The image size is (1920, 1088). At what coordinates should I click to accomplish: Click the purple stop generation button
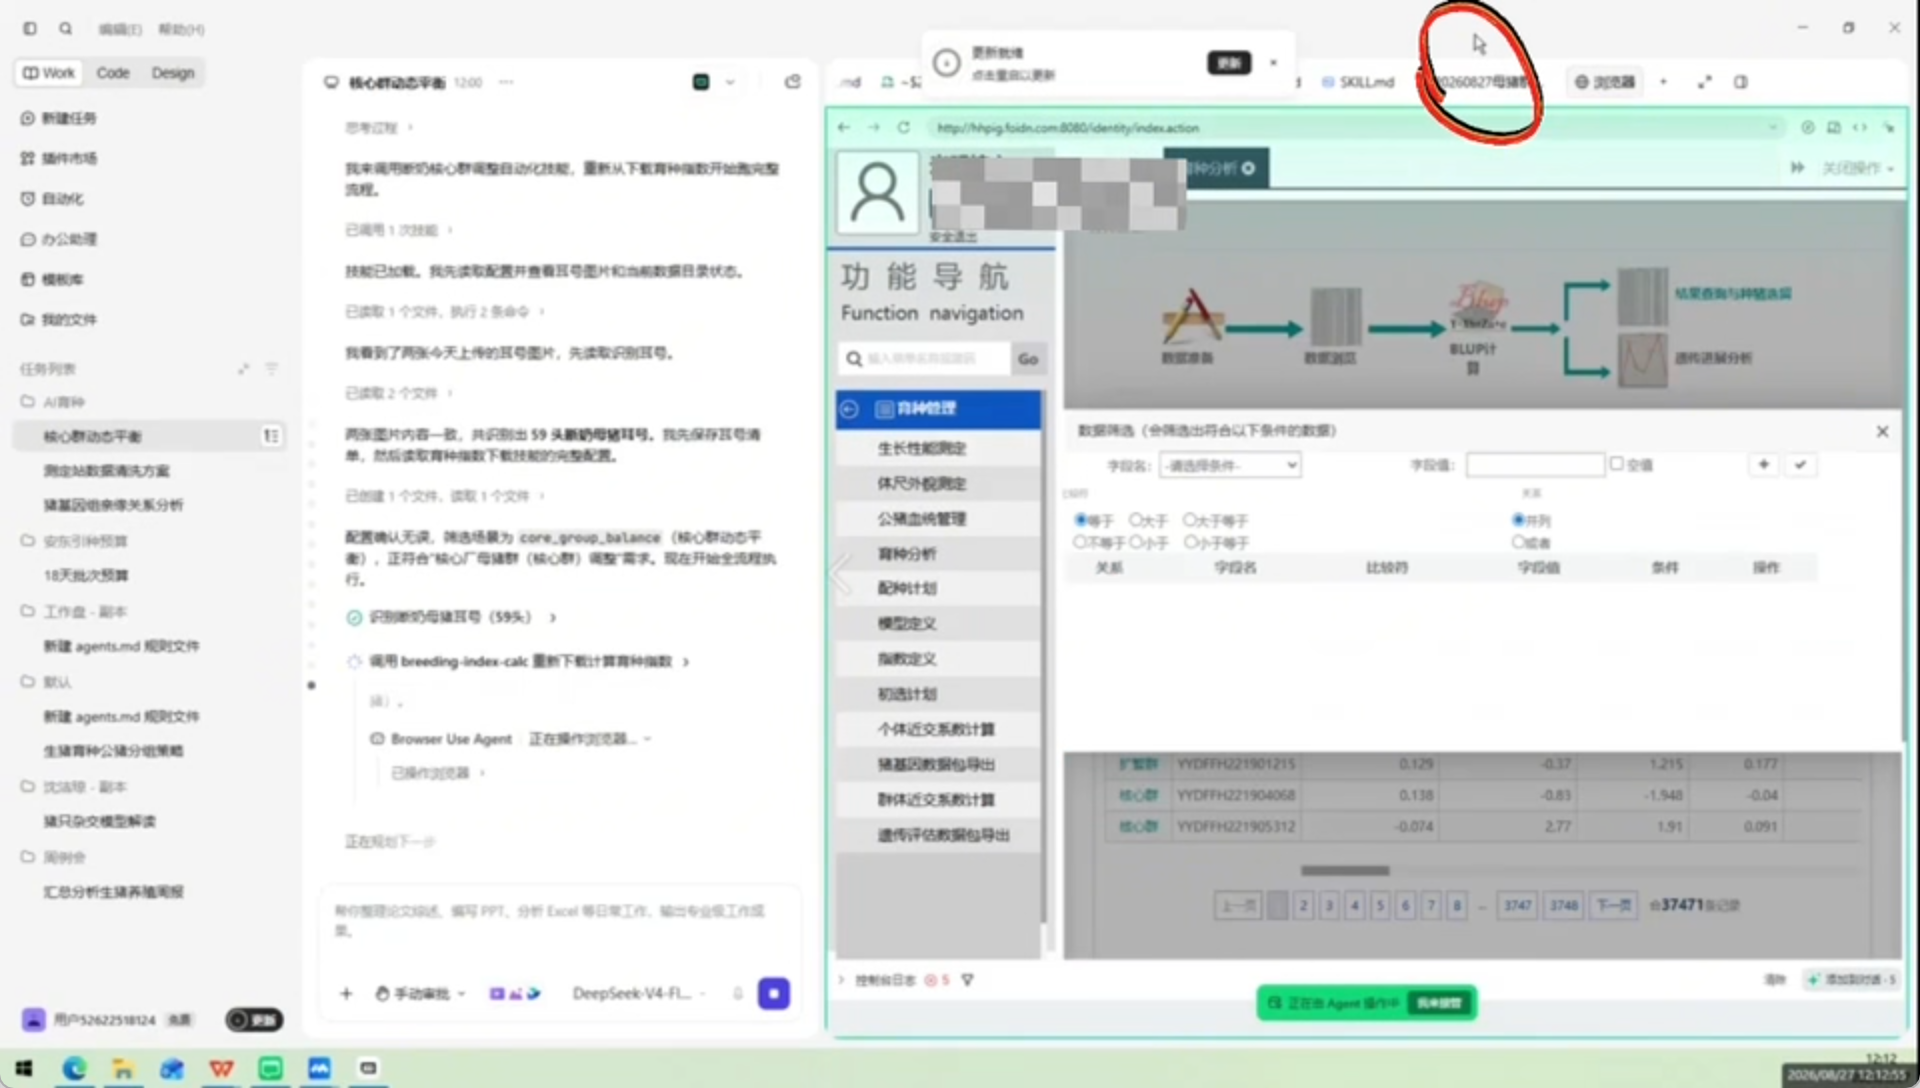(x=774, y=993)
